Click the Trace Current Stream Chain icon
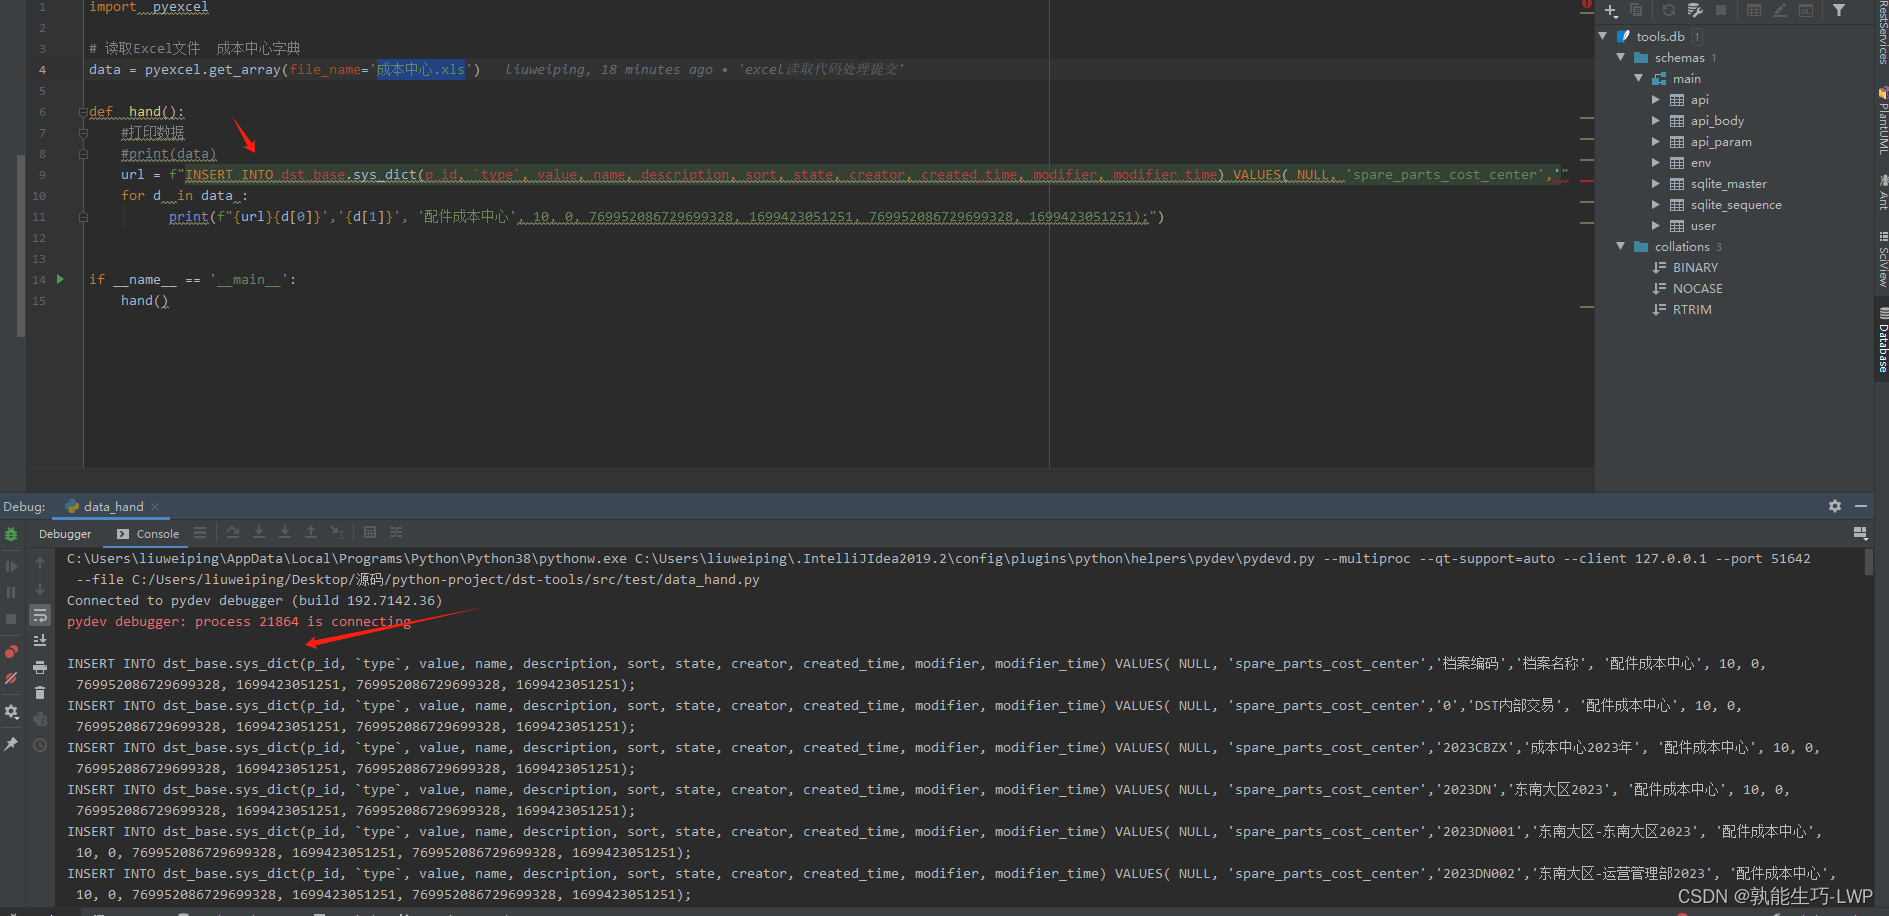 (x=396, y=533)
